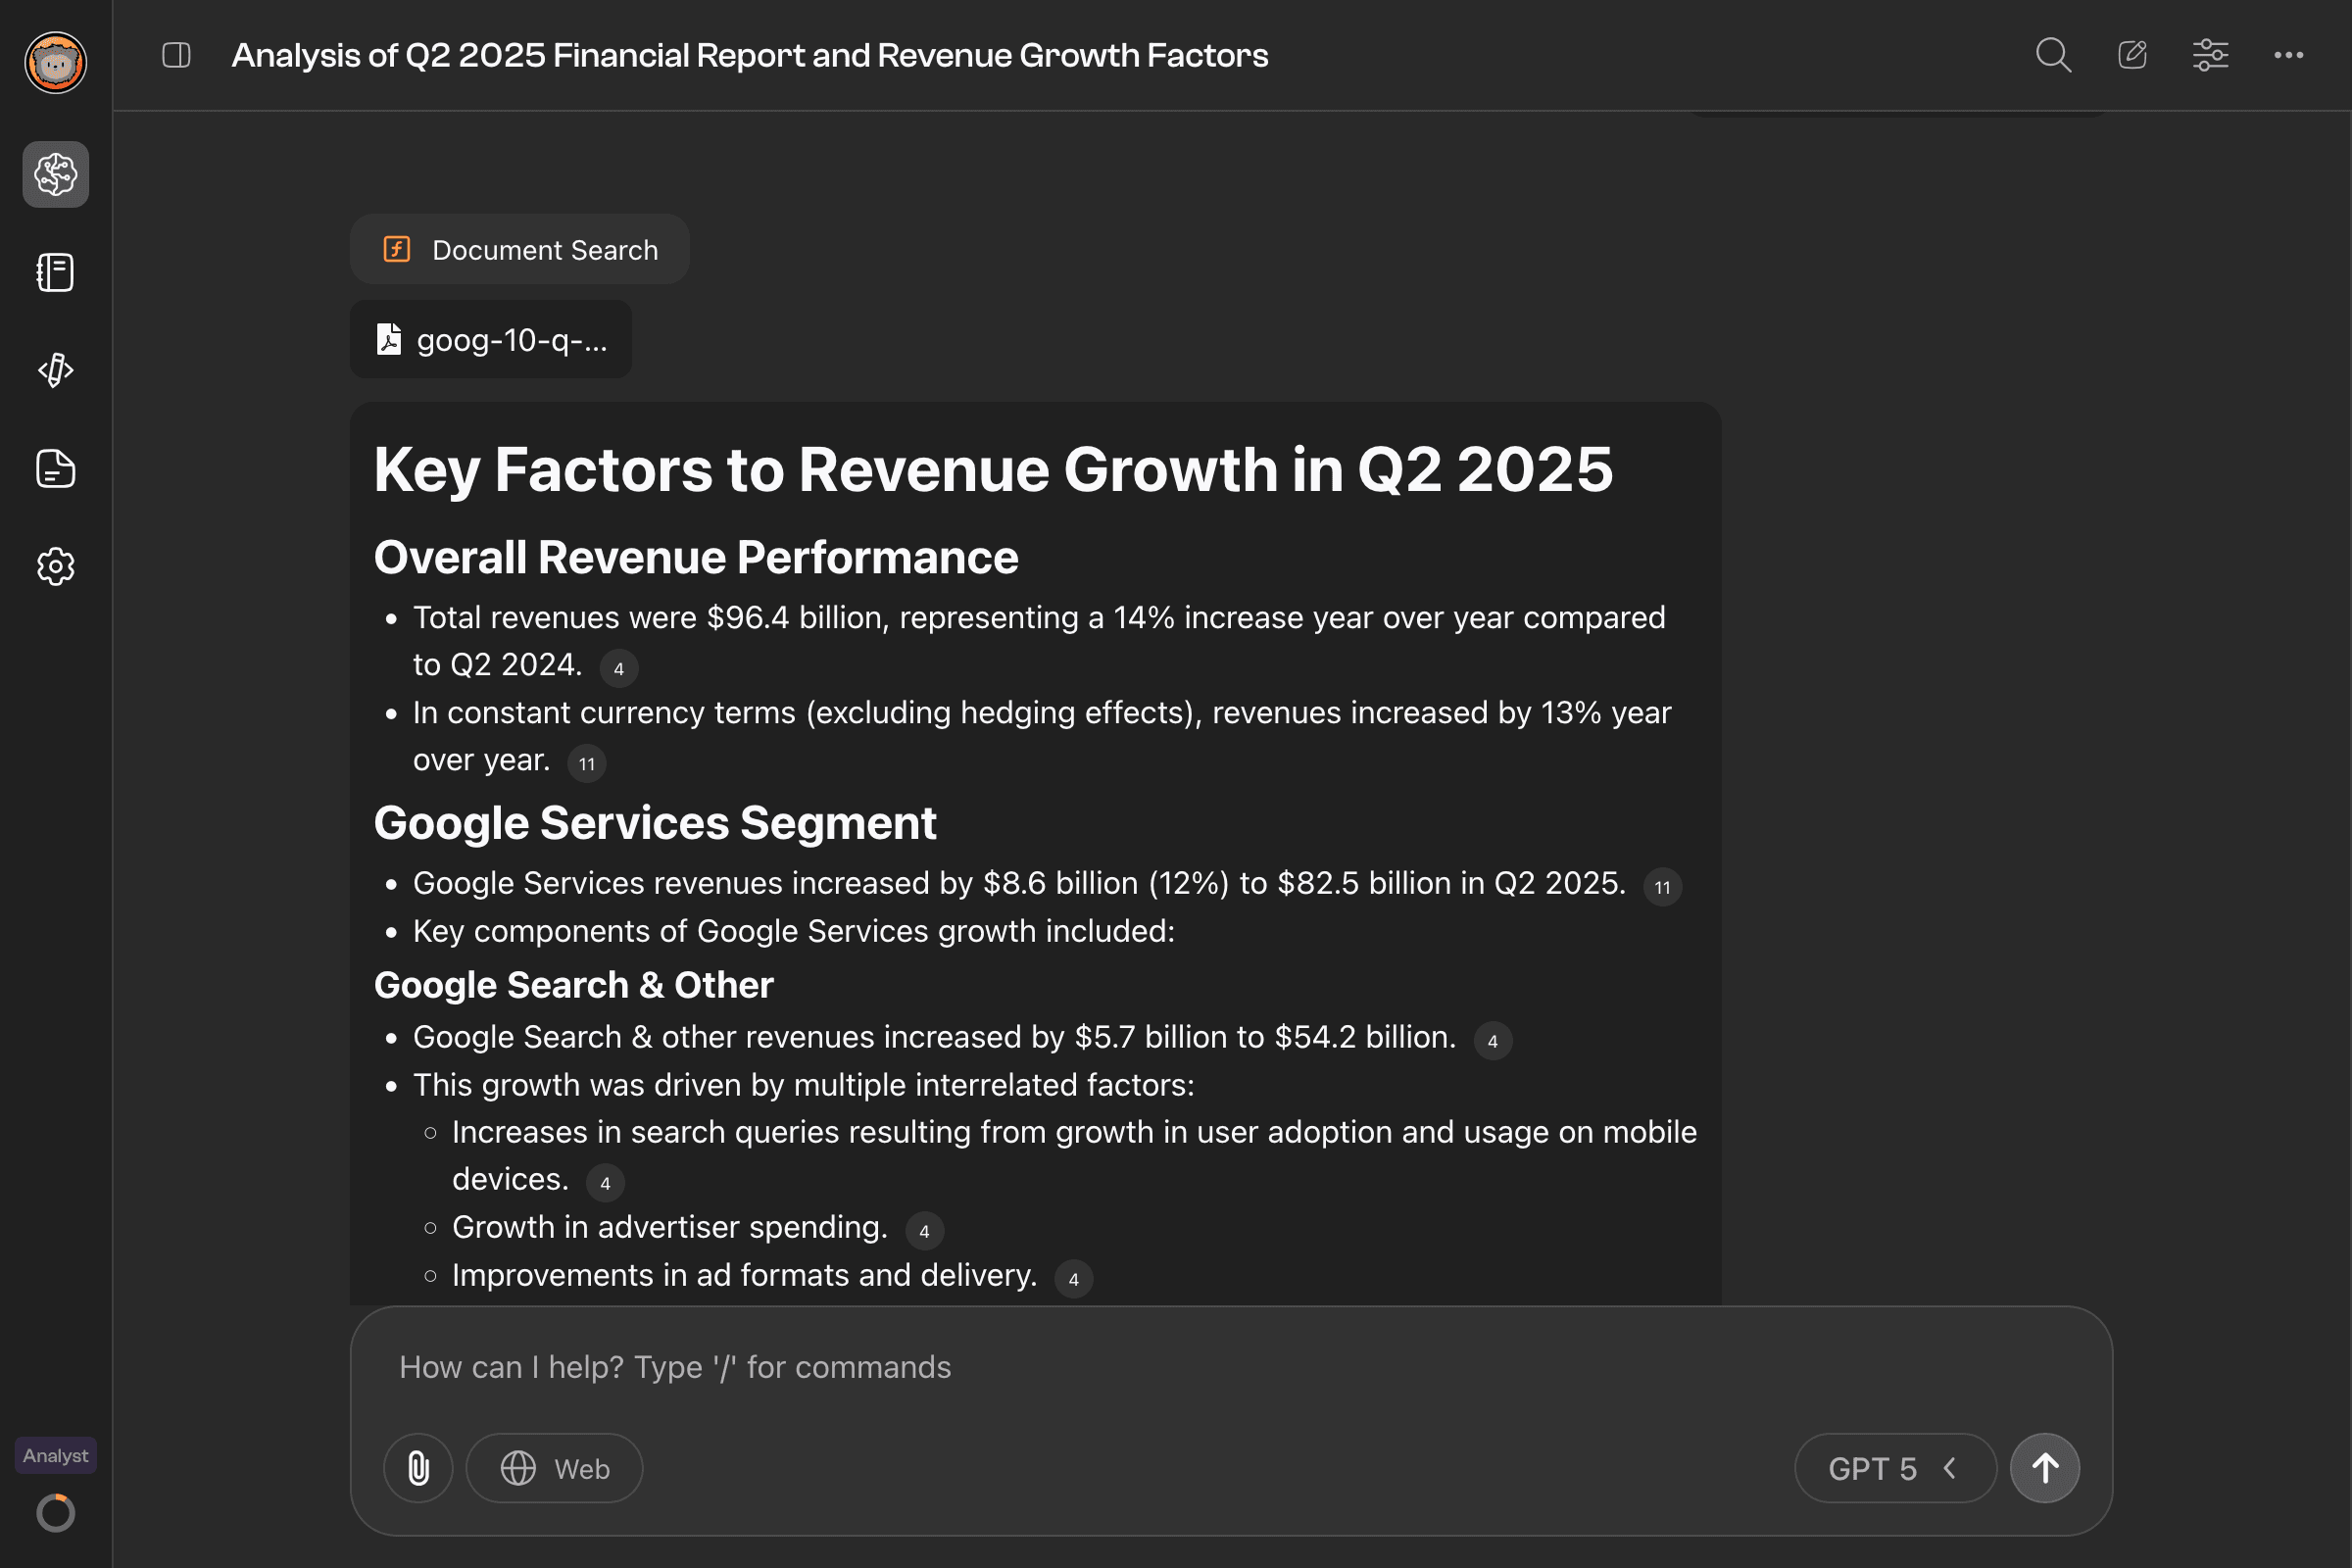Open the three-dot more options menu

(x=2288, y=55)
